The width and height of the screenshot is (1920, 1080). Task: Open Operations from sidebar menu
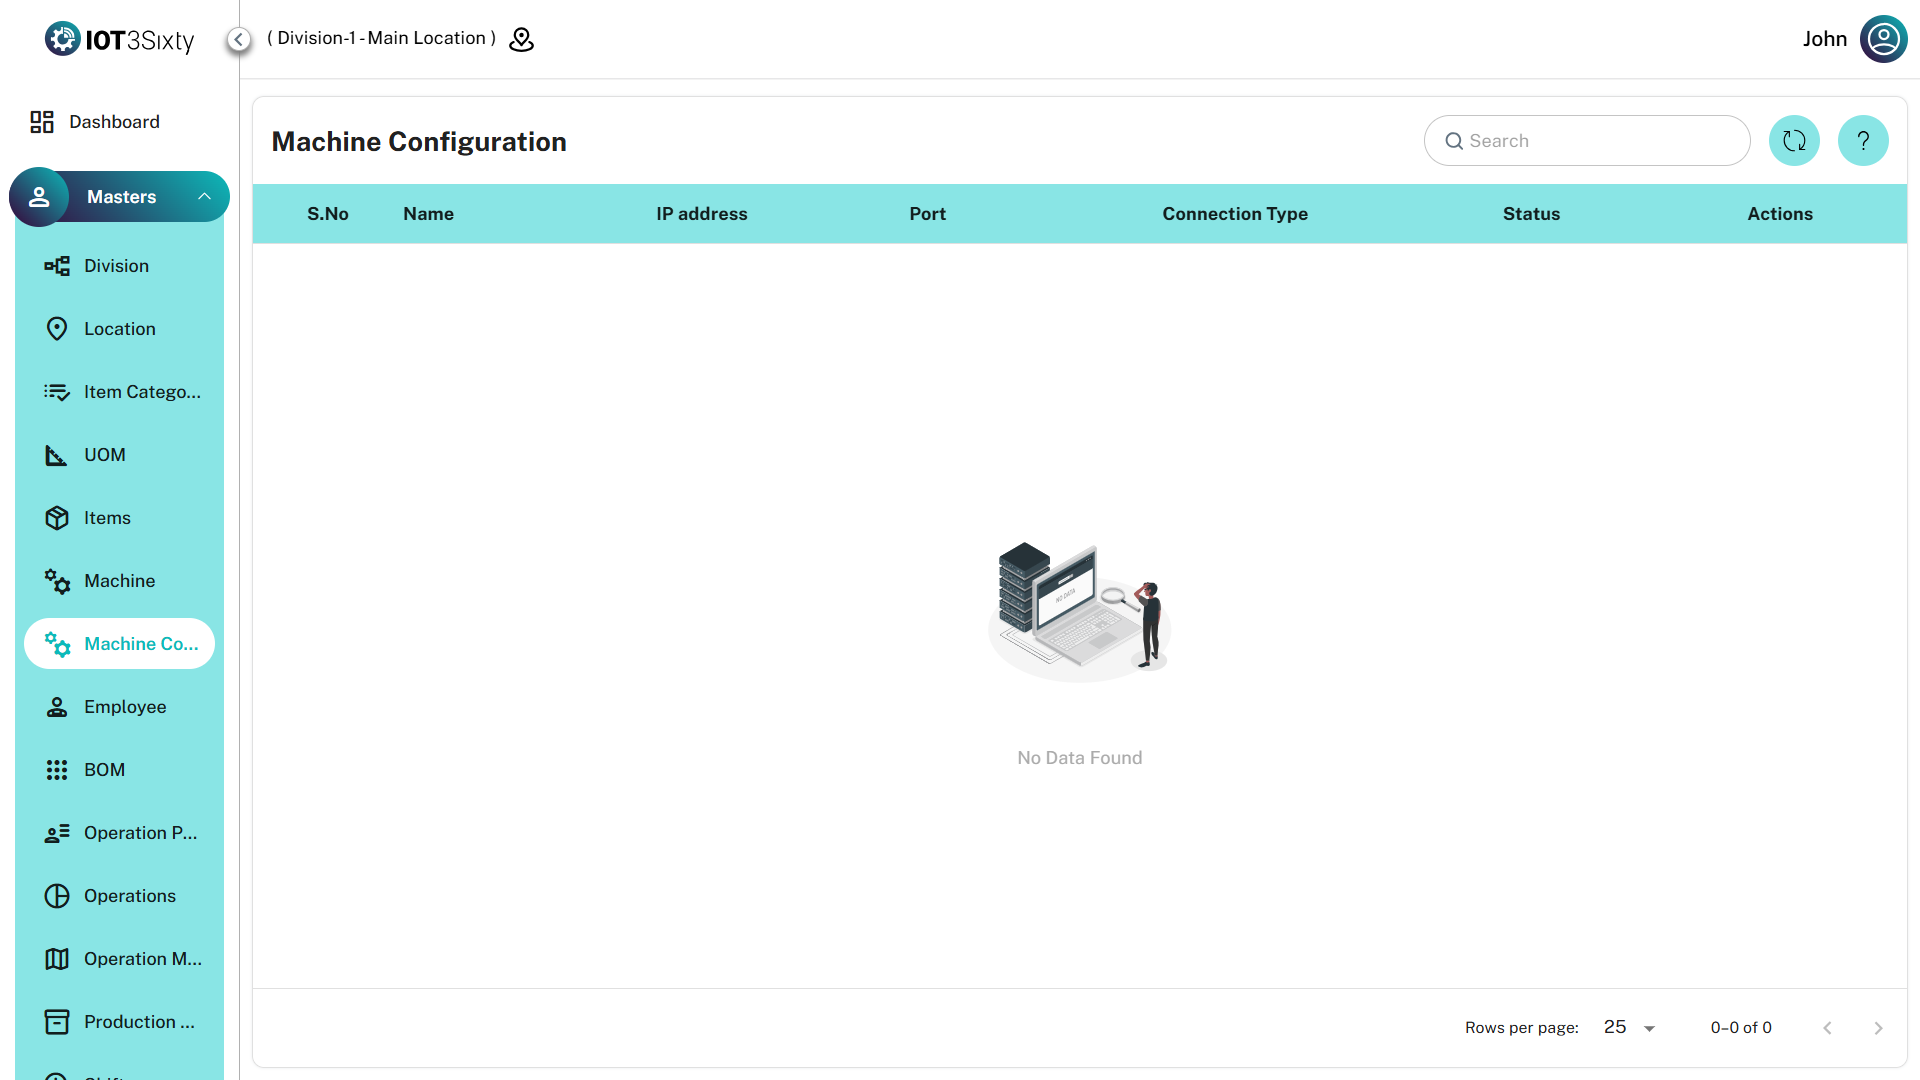click(x=129, y=896)
